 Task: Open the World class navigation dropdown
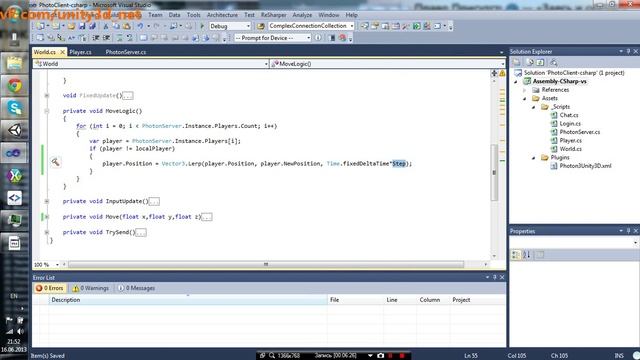click(266, 64)
